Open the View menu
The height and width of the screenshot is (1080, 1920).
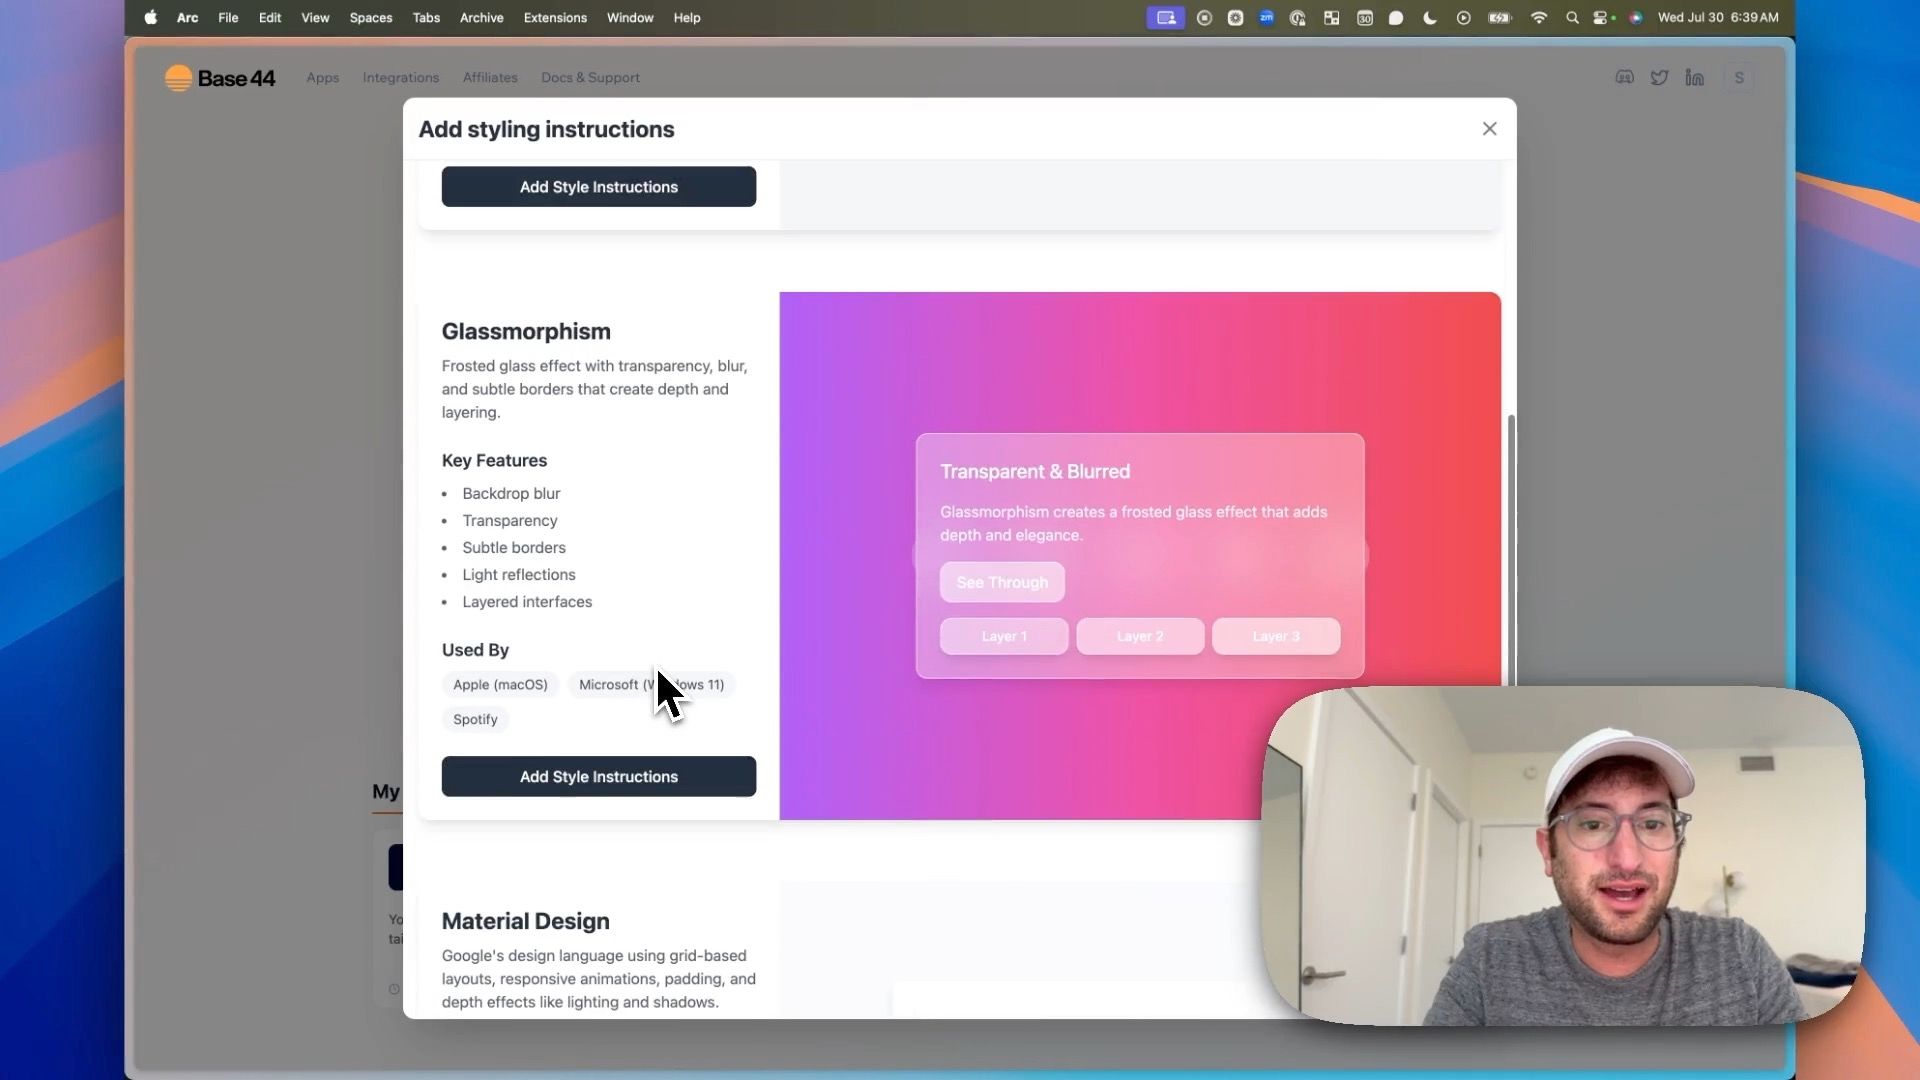pyautogui.click(x=315, y=17)
